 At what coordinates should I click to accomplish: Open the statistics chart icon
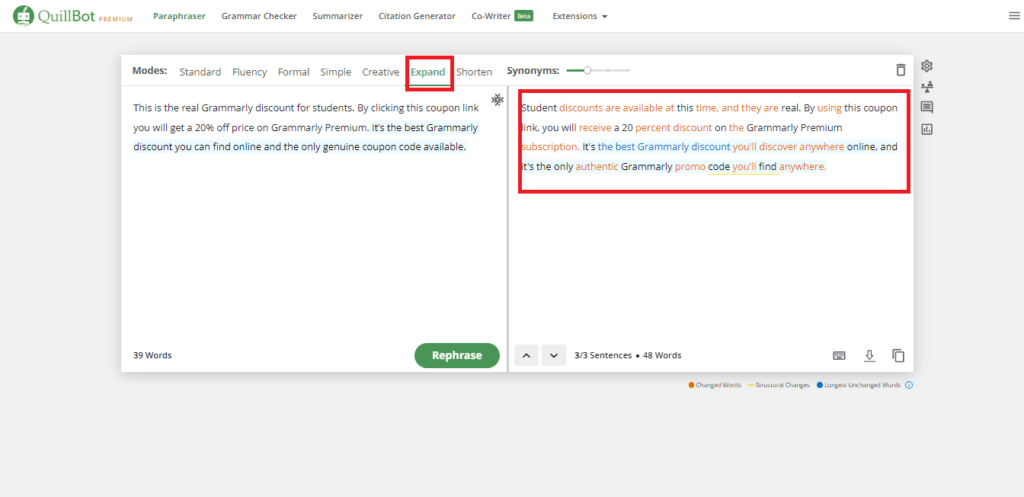[x=927, y=129]
